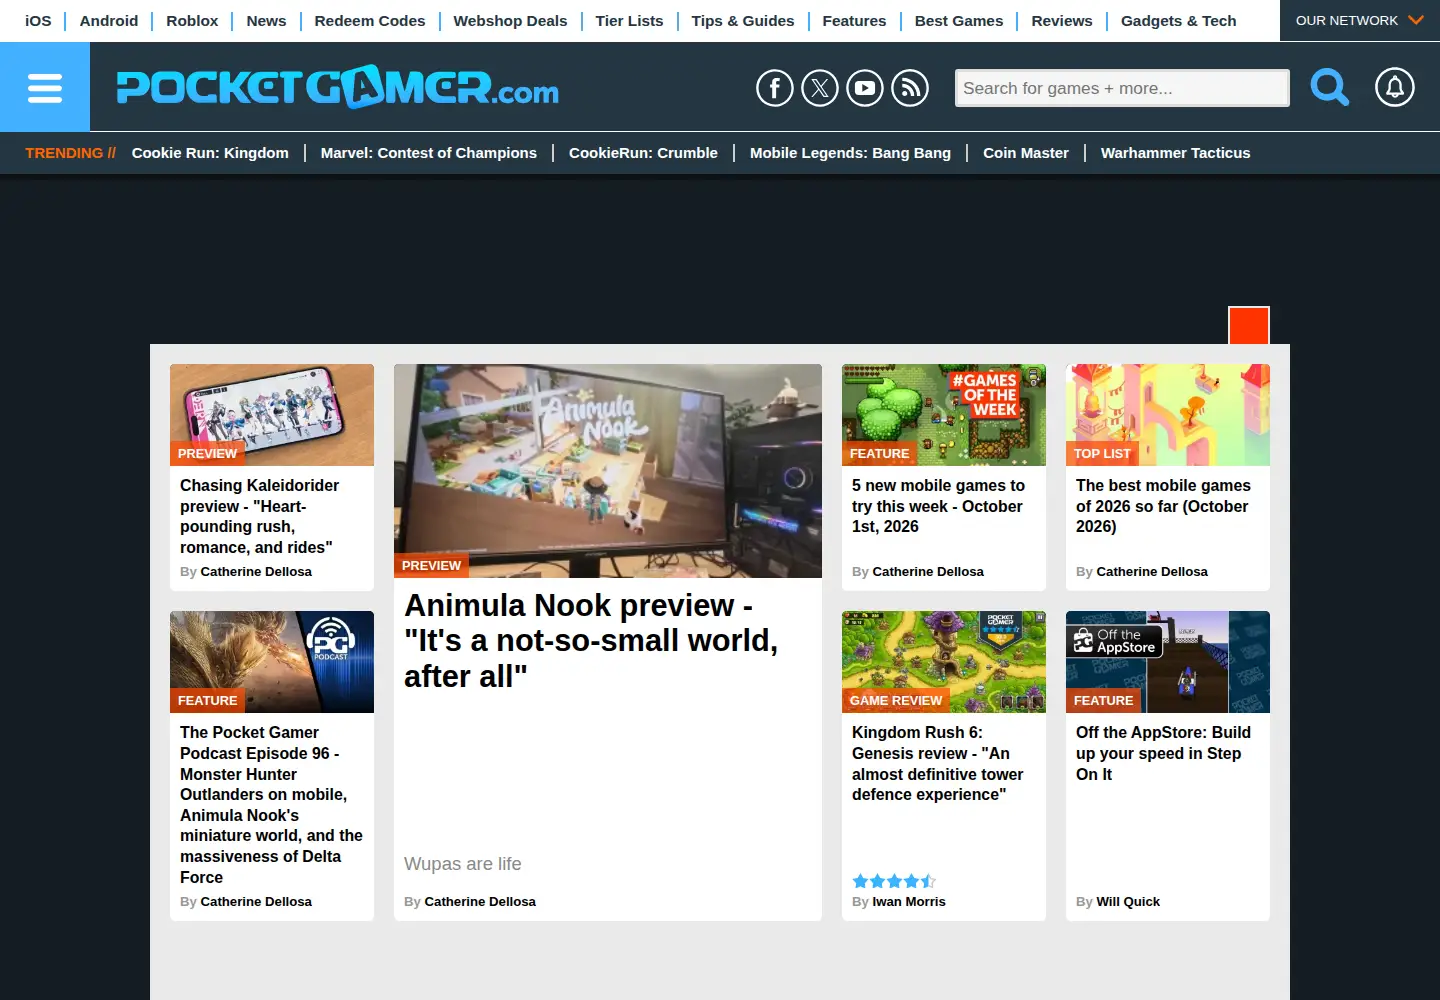Open trending Mobile Legends: Bang Bang
1440x1000 pixels.
[850, 153]
